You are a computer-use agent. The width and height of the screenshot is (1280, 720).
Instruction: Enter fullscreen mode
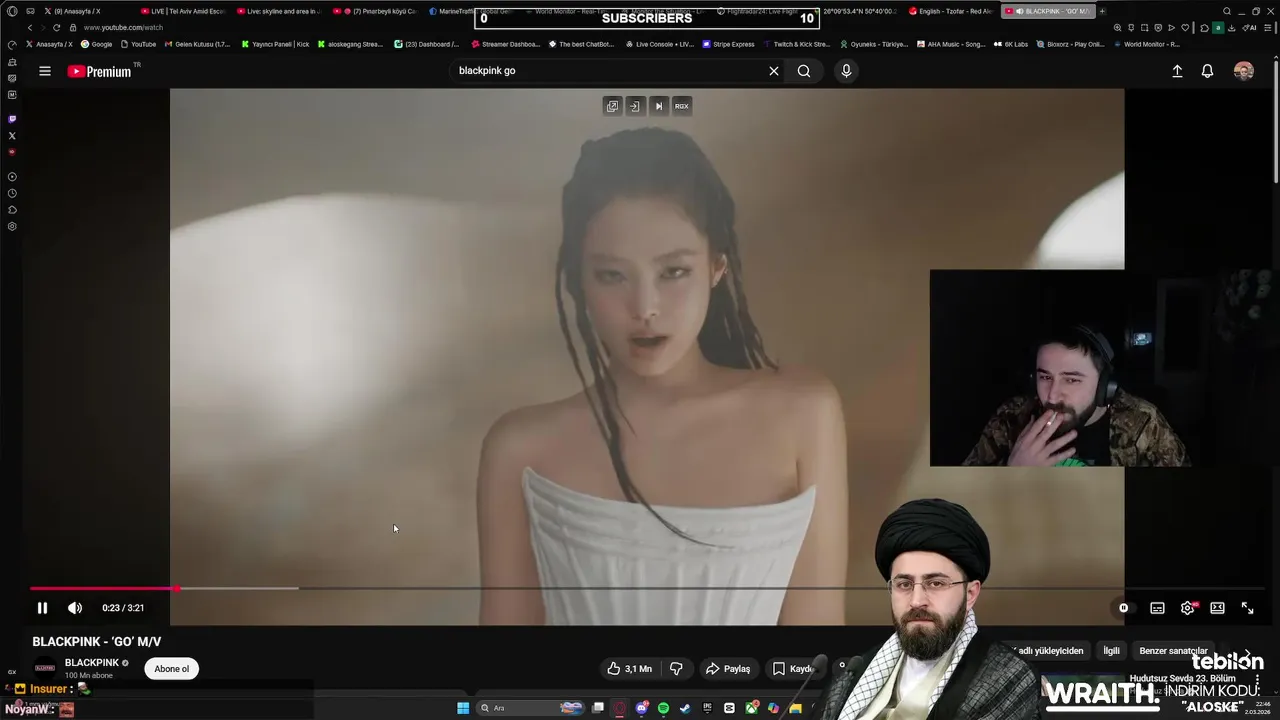point(1247,608)
